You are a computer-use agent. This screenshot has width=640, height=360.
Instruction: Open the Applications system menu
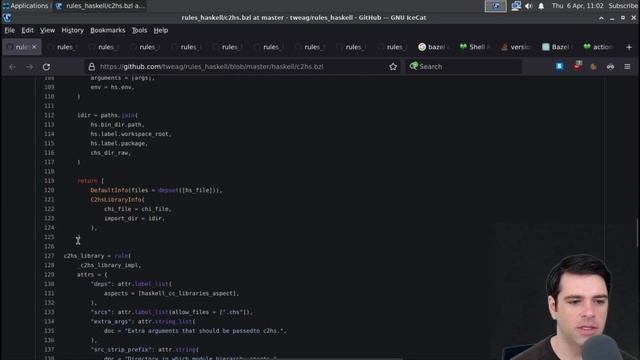click(x=25, y=6)
